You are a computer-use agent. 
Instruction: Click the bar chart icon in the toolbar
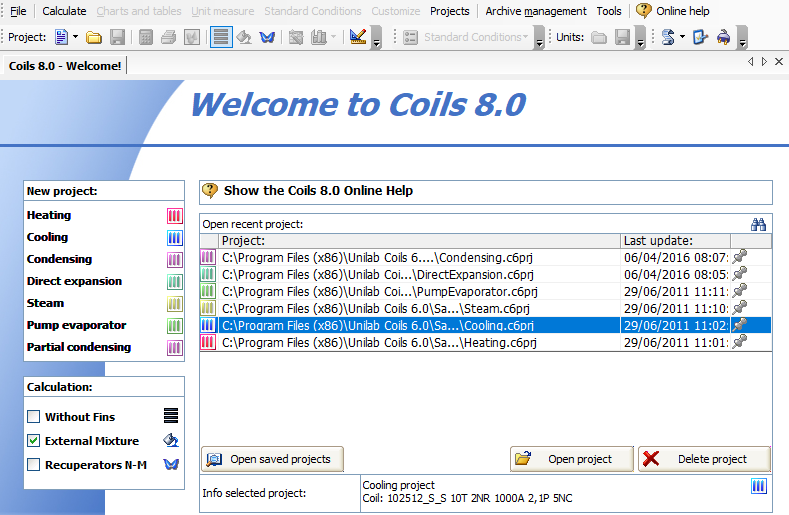[x=319, y=37]
